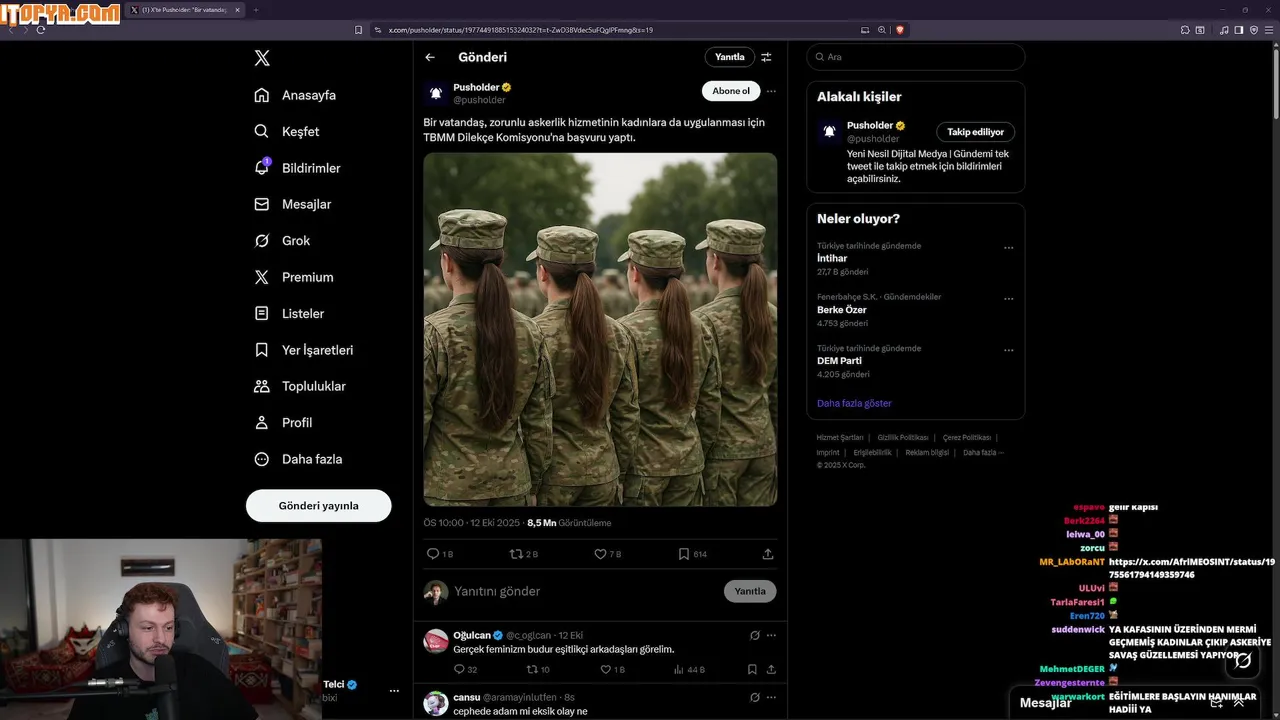1280x720 pixels.
Task: Open Grok from sidebar
Action: click(282, 240)
